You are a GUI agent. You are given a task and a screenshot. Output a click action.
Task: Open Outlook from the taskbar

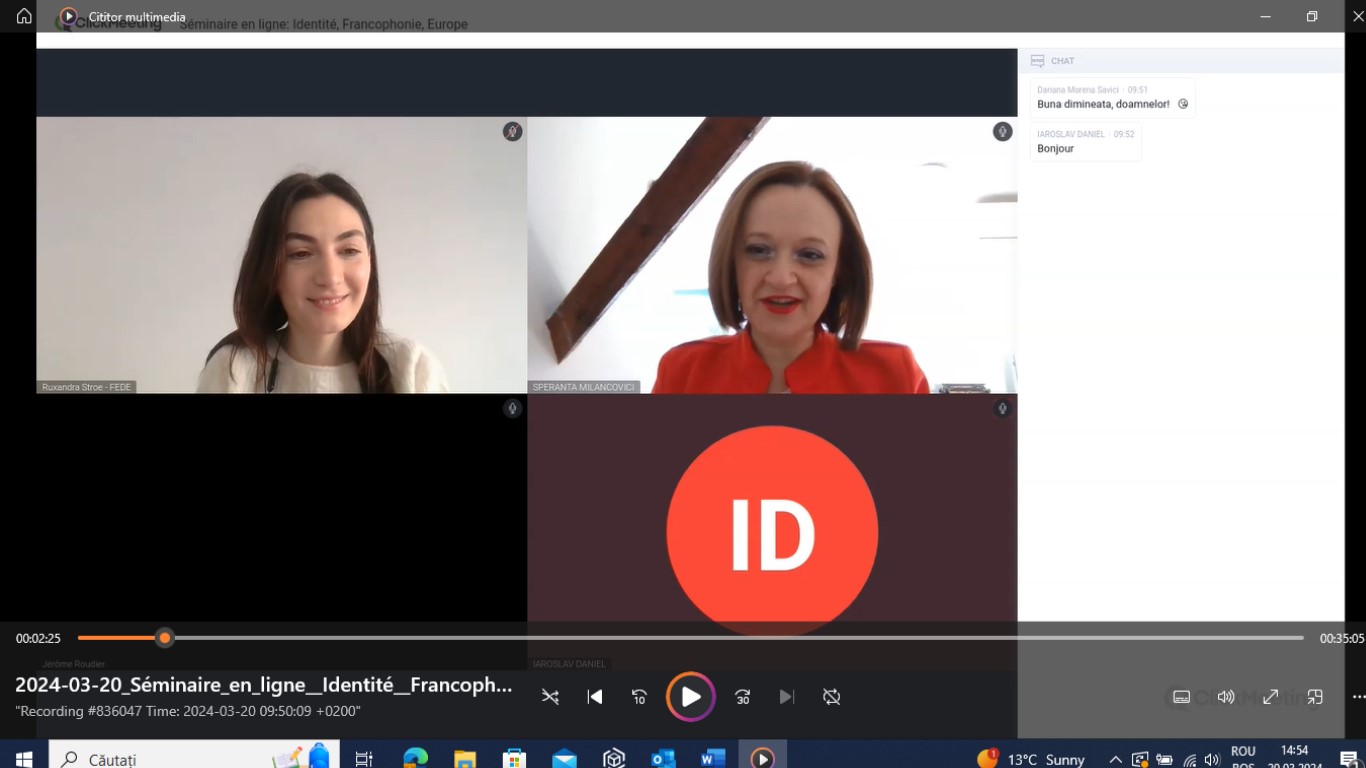[x=663, y=758]
